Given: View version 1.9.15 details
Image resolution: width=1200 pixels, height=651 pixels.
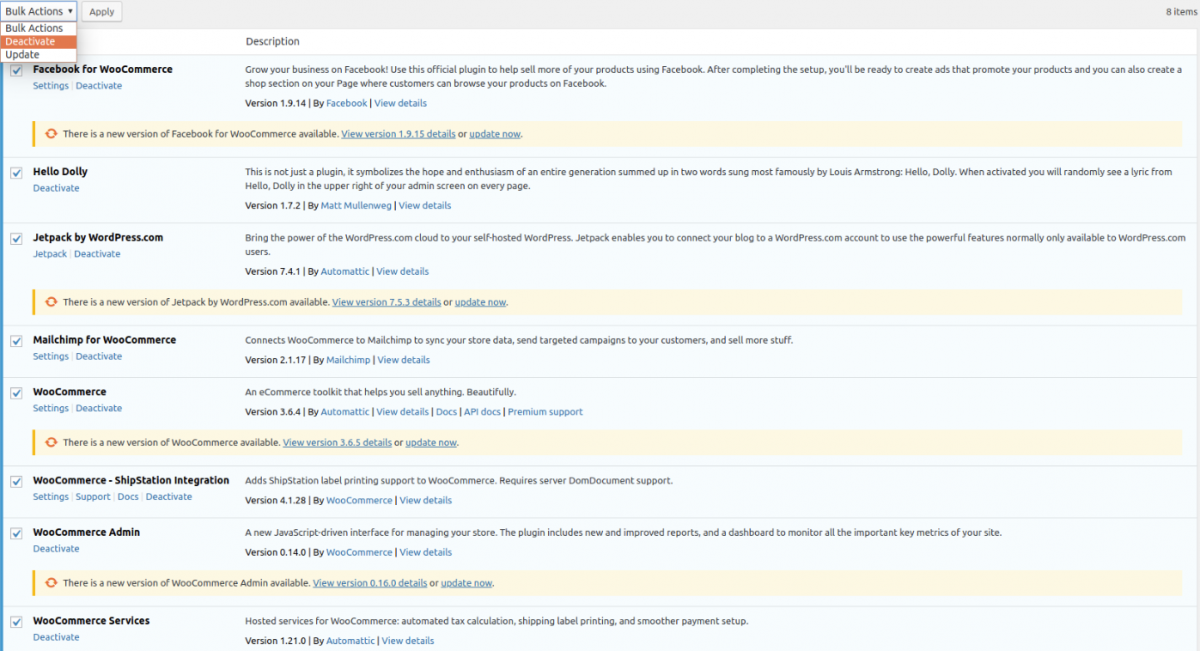Looking at the screenshot, I should click(x=398, y=134).
